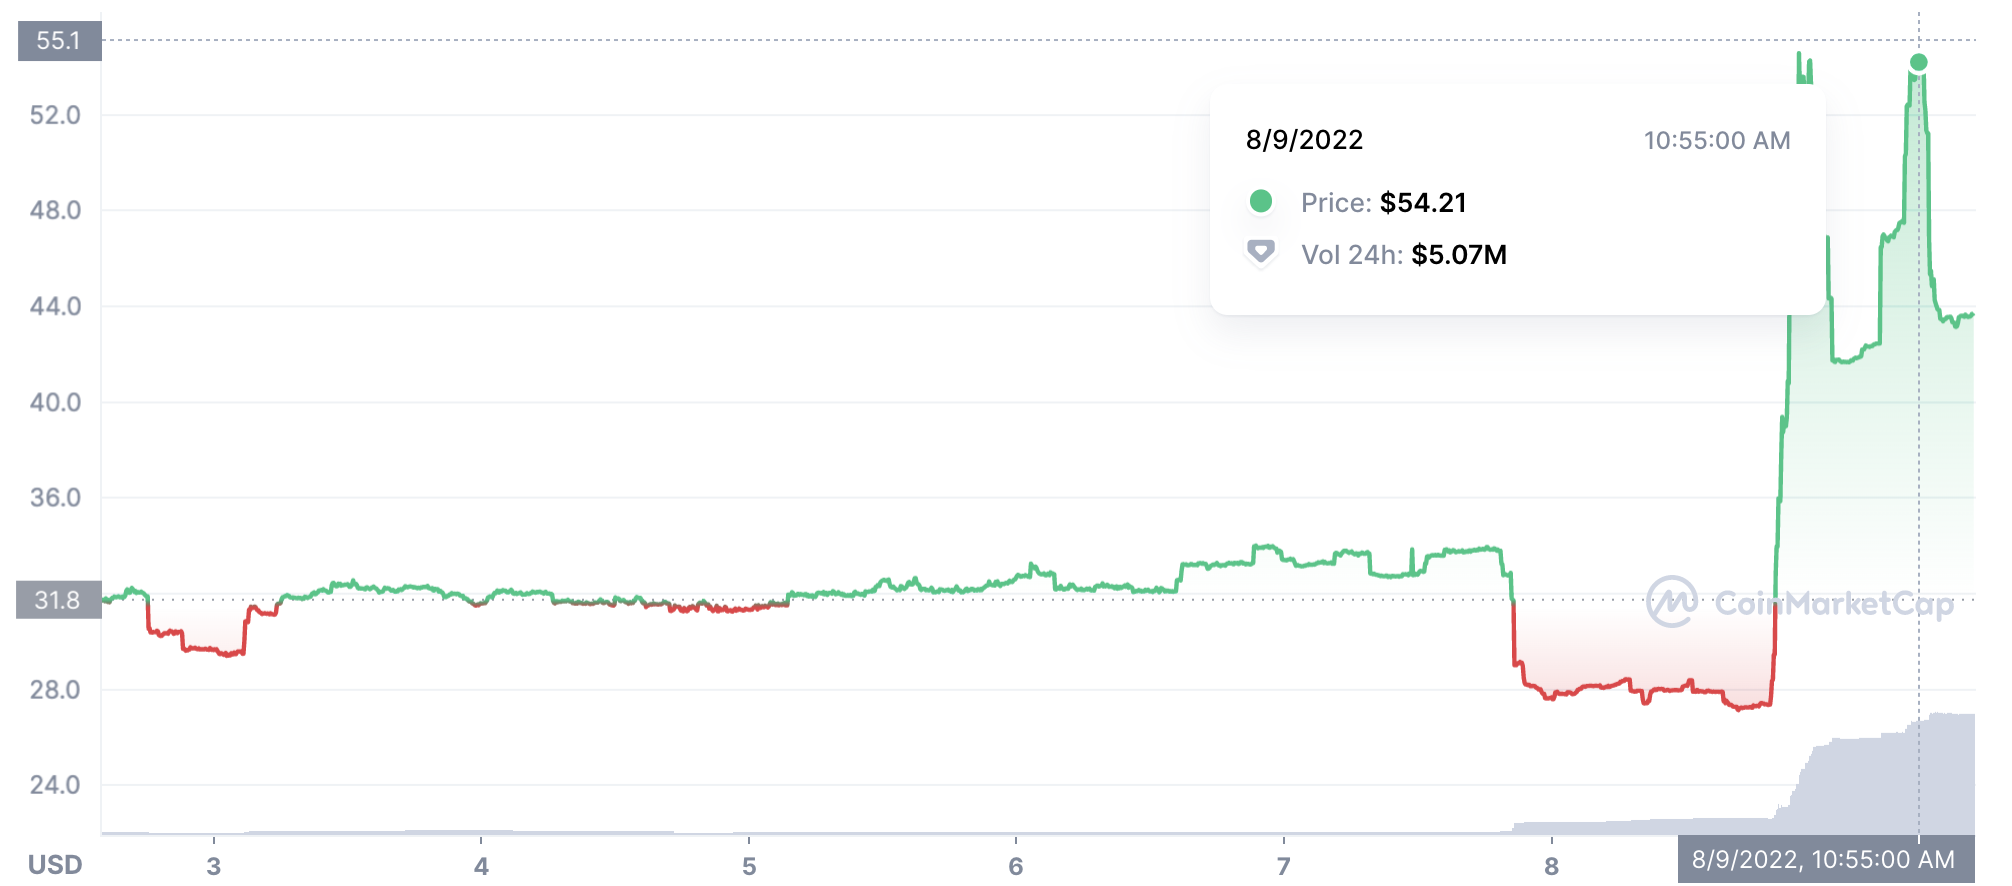
Task: Click the 31.8 opening price label
Action: (59, 600)
